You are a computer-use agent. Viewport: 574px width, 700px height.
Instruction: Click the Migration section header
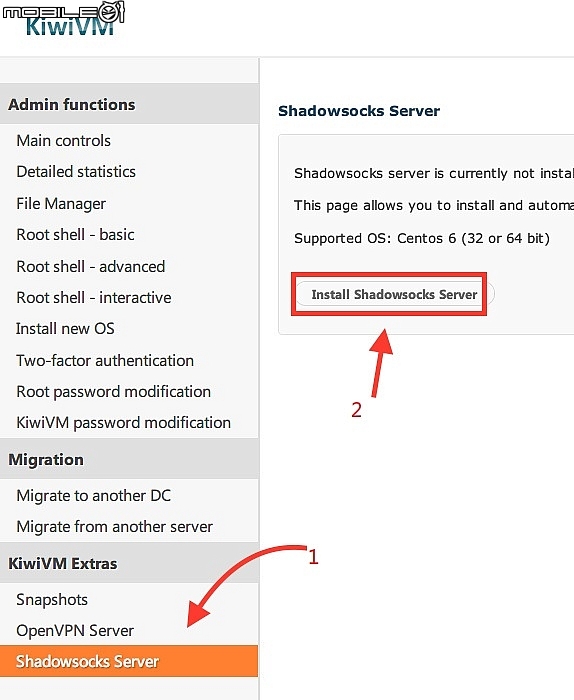point(129,459)
